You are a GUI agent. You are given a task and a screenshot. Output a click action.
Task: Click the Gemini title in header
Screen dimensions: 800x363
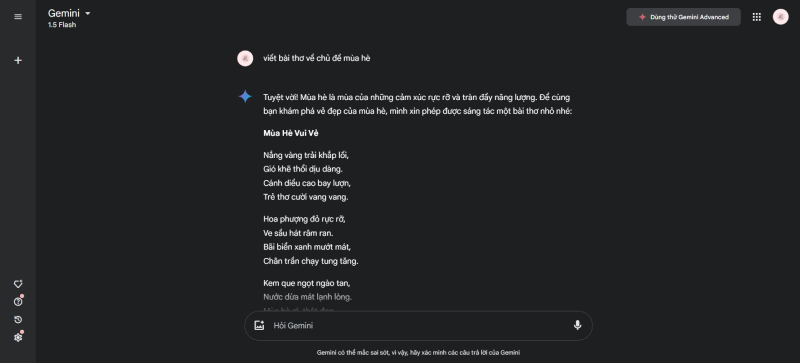(64, 13)
